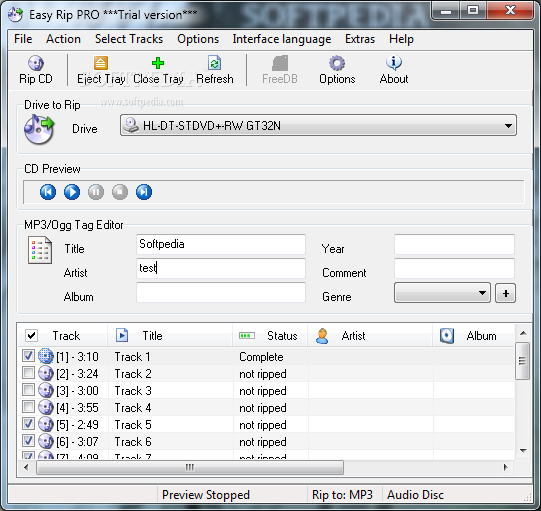Click the disc icon of track [4]
The width and height of the screenshot is (541, 511).
(46, 407)
